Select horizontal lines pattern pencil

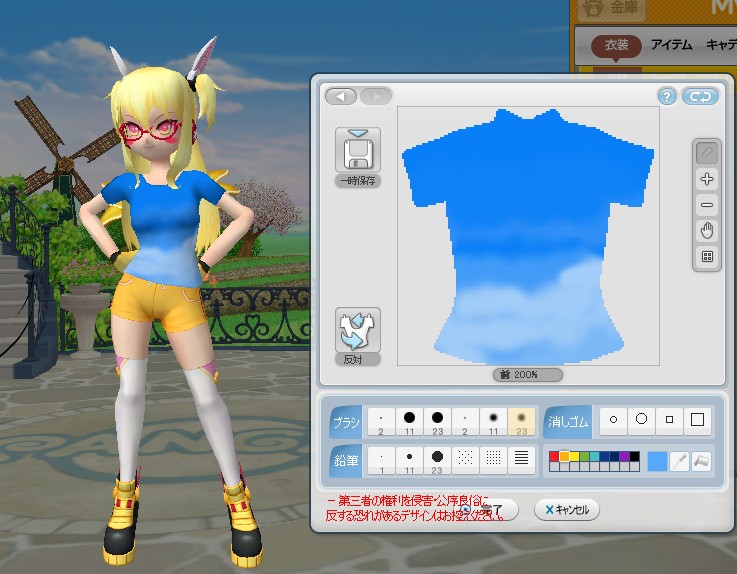click(521, 460)
